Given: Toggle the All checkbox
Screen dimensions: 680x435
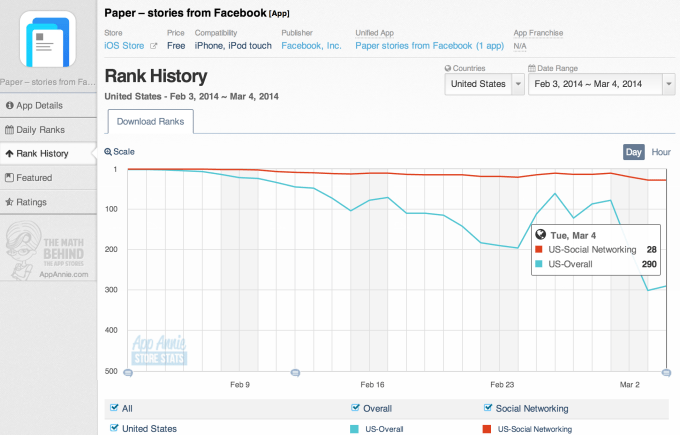Looking at the screenshot, I should [113, 408].
